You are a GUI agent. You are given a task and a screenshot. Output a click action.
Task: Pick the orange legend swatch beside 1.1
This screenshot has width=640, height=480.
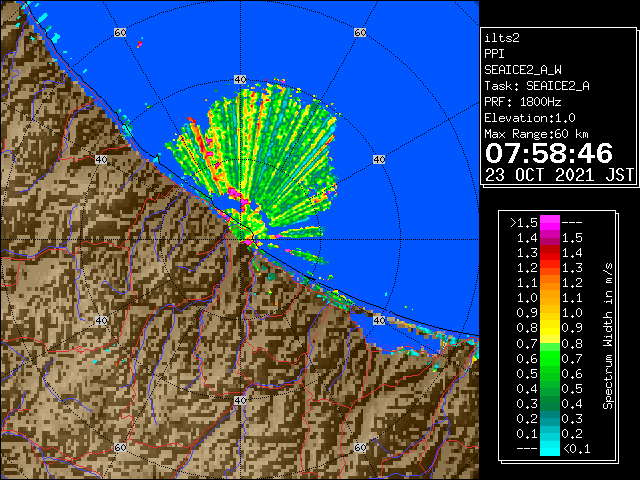coord(550,283)
